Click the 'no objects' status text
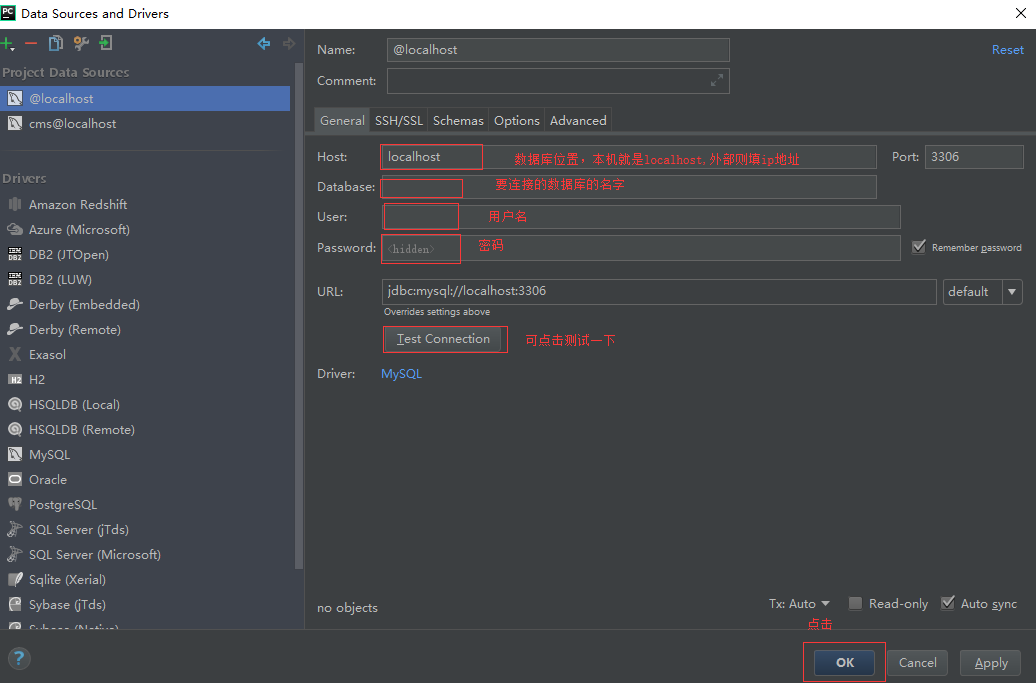 348,608
